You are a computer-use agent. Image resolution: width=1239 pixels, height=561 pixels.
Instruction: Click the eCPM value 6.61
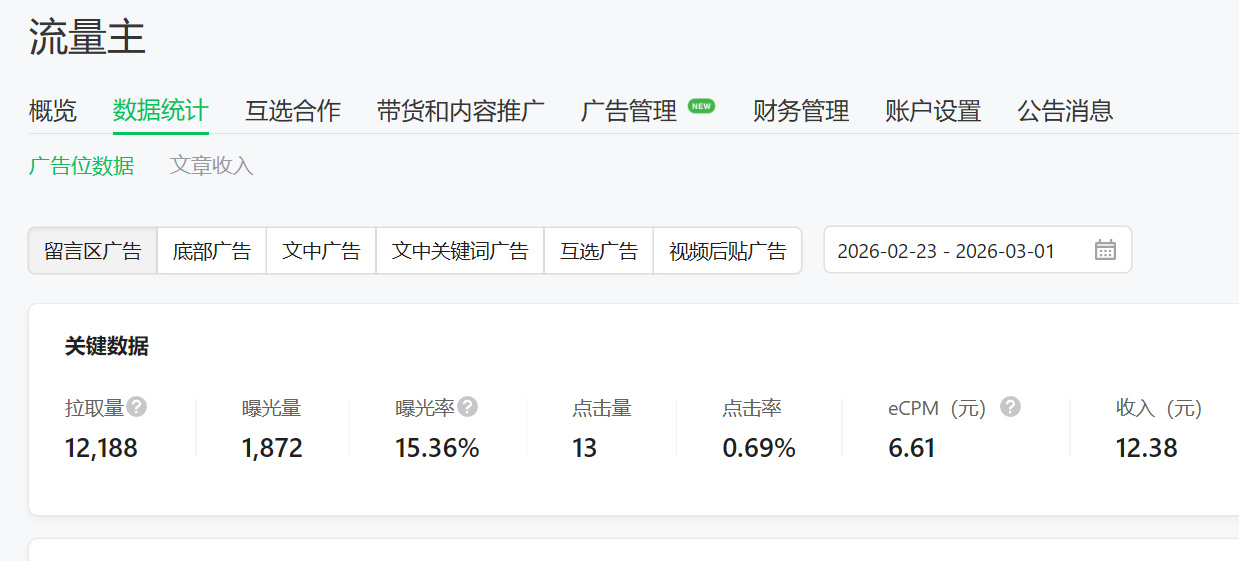[912, 448]
